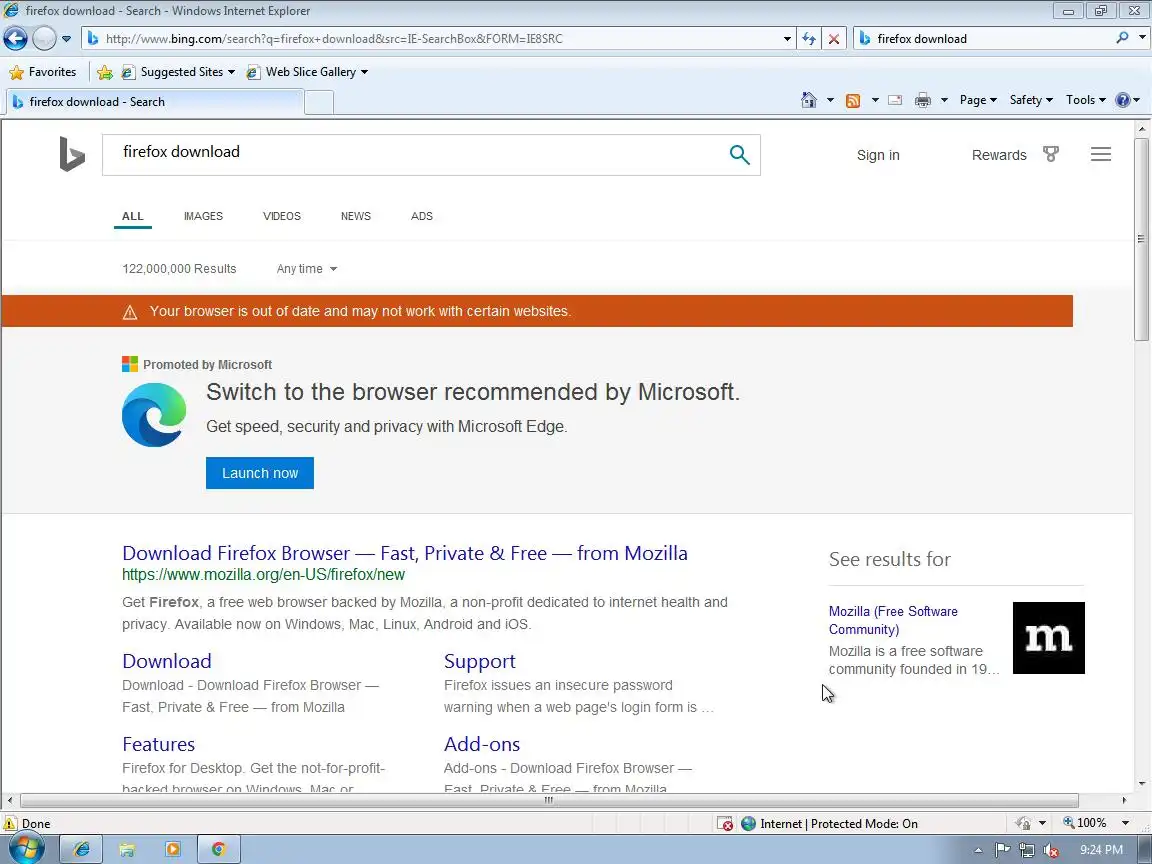Switch to the VIDEOS results tab
This screenshot has height=864, width=1152.
pos(282,216)
